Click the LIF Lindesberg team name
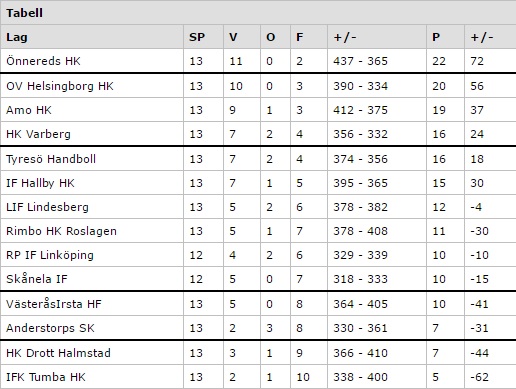 click(47, 207)
